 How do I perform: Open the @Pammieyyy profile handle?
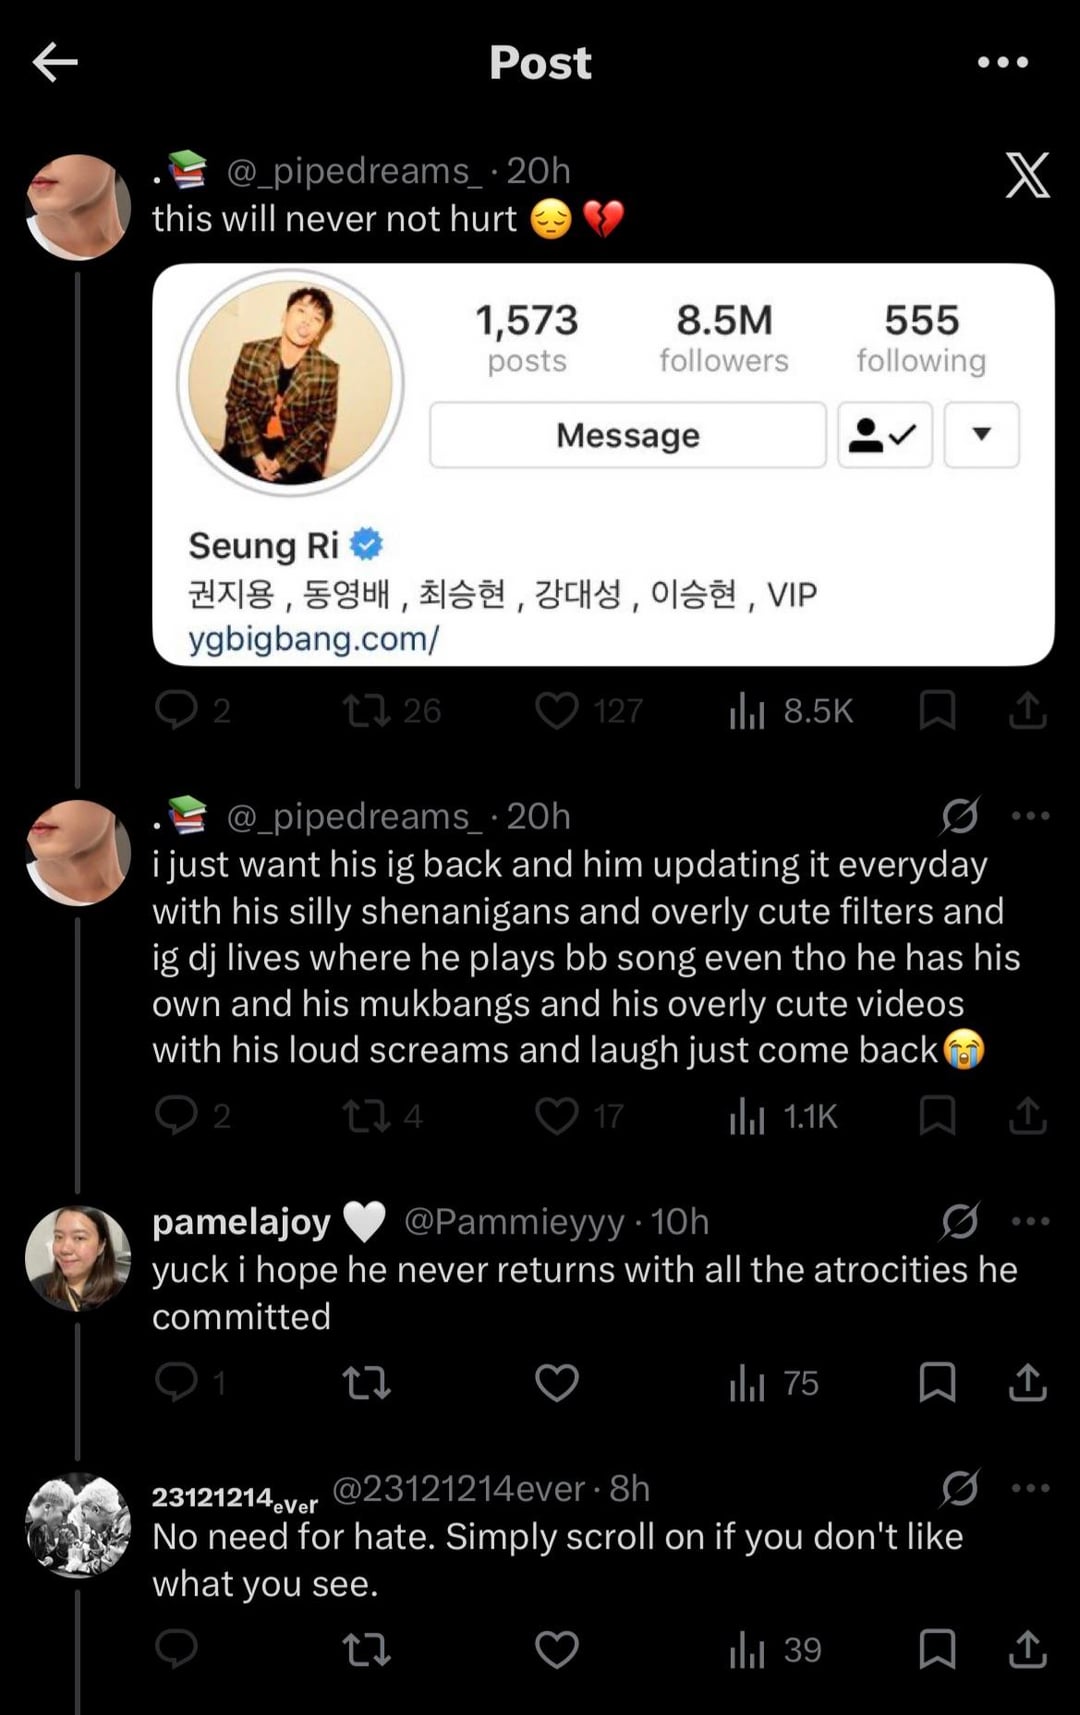pos(515,1222)
